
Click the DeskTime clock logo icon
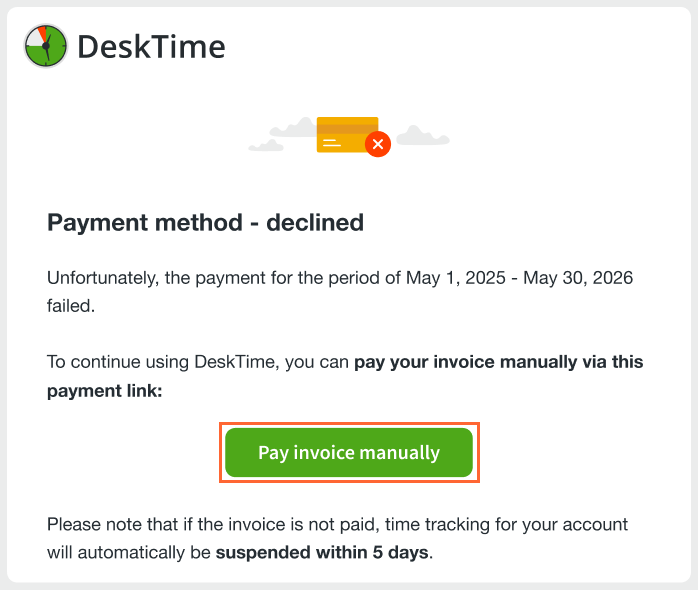[45, 46]
